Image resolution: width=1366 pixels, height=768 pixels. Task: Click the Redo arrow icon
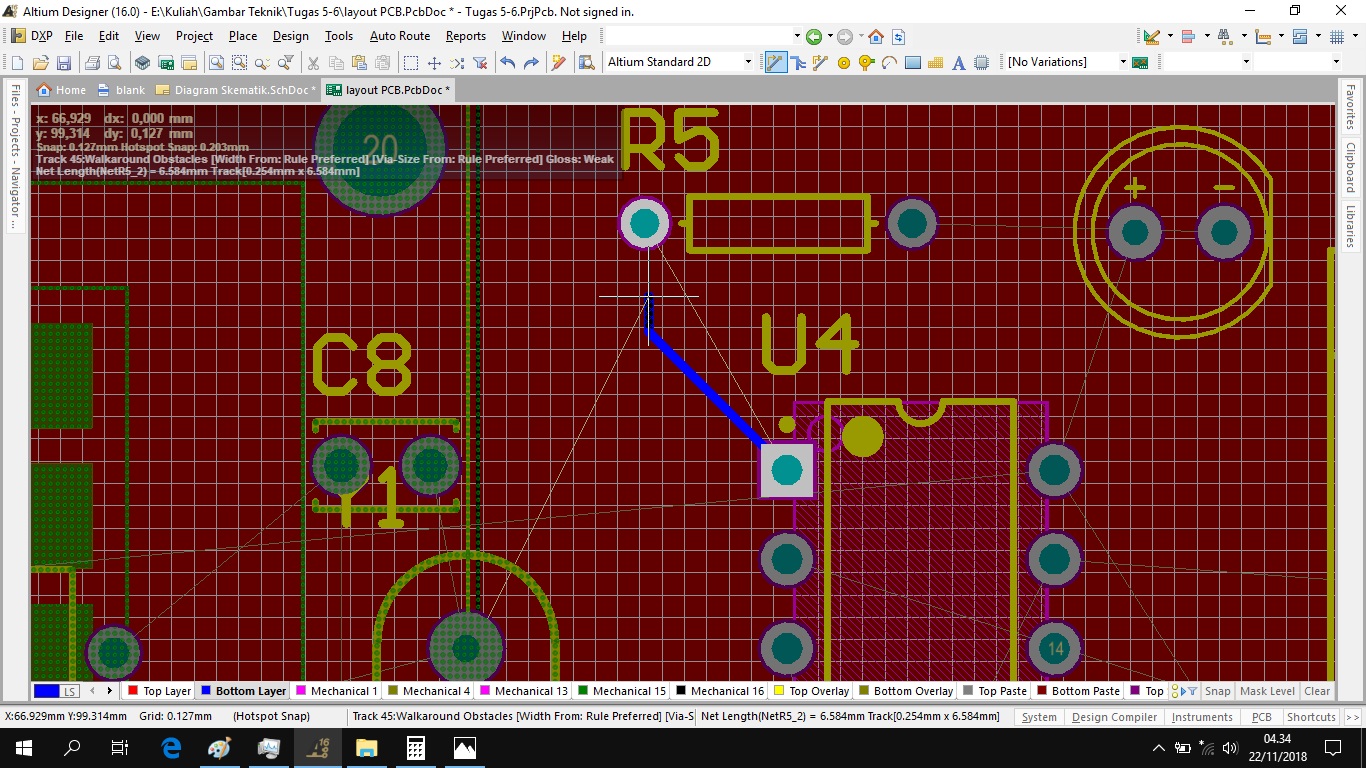531,63
